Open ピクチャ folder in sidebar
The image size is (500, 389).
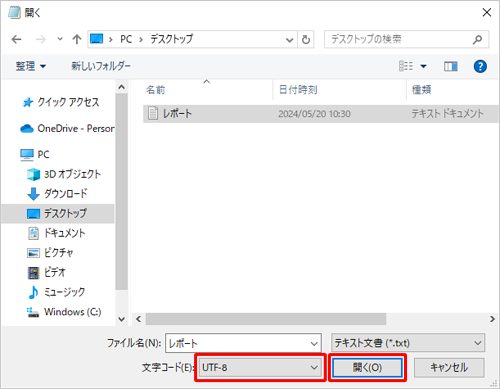[x=50, y=253]
